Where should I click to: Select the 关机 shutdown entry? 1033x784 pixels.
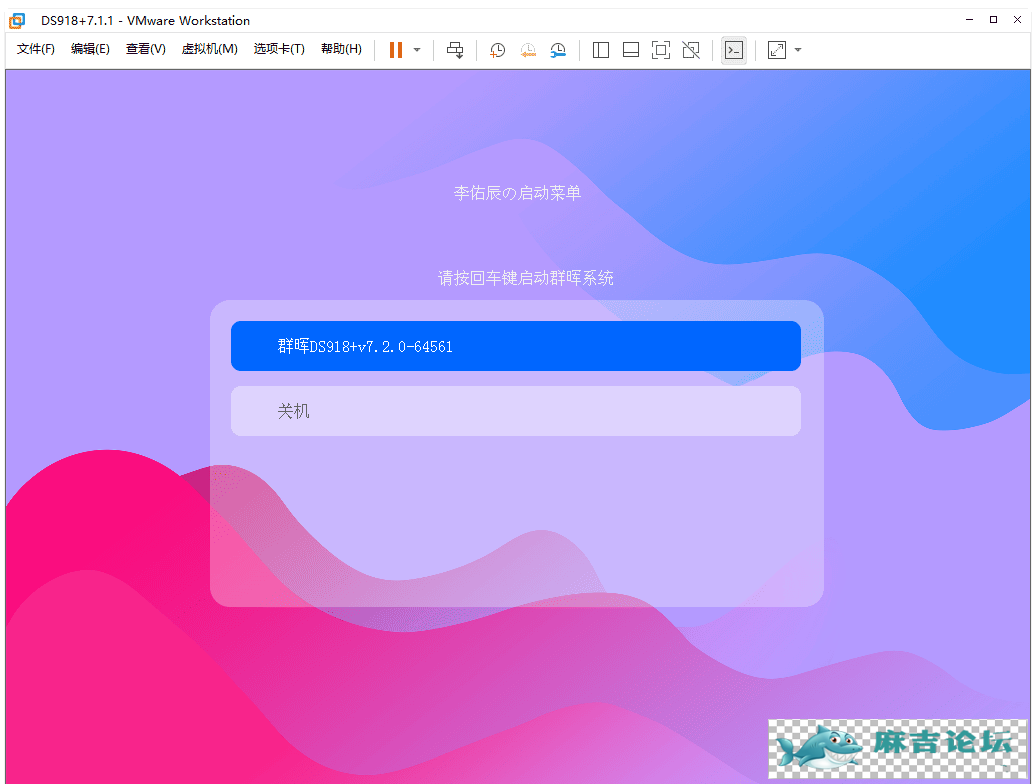516,411
